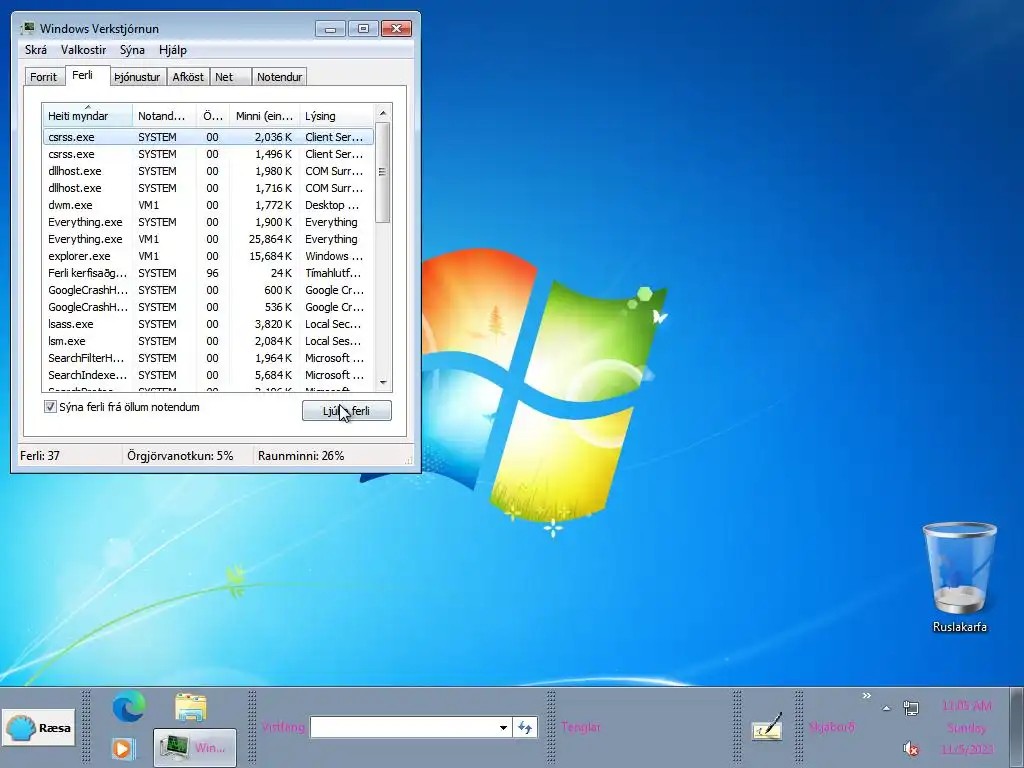Select the dwm.exe process row
This screenshot has height=768, width=1024.
click(x=208, y=205)
